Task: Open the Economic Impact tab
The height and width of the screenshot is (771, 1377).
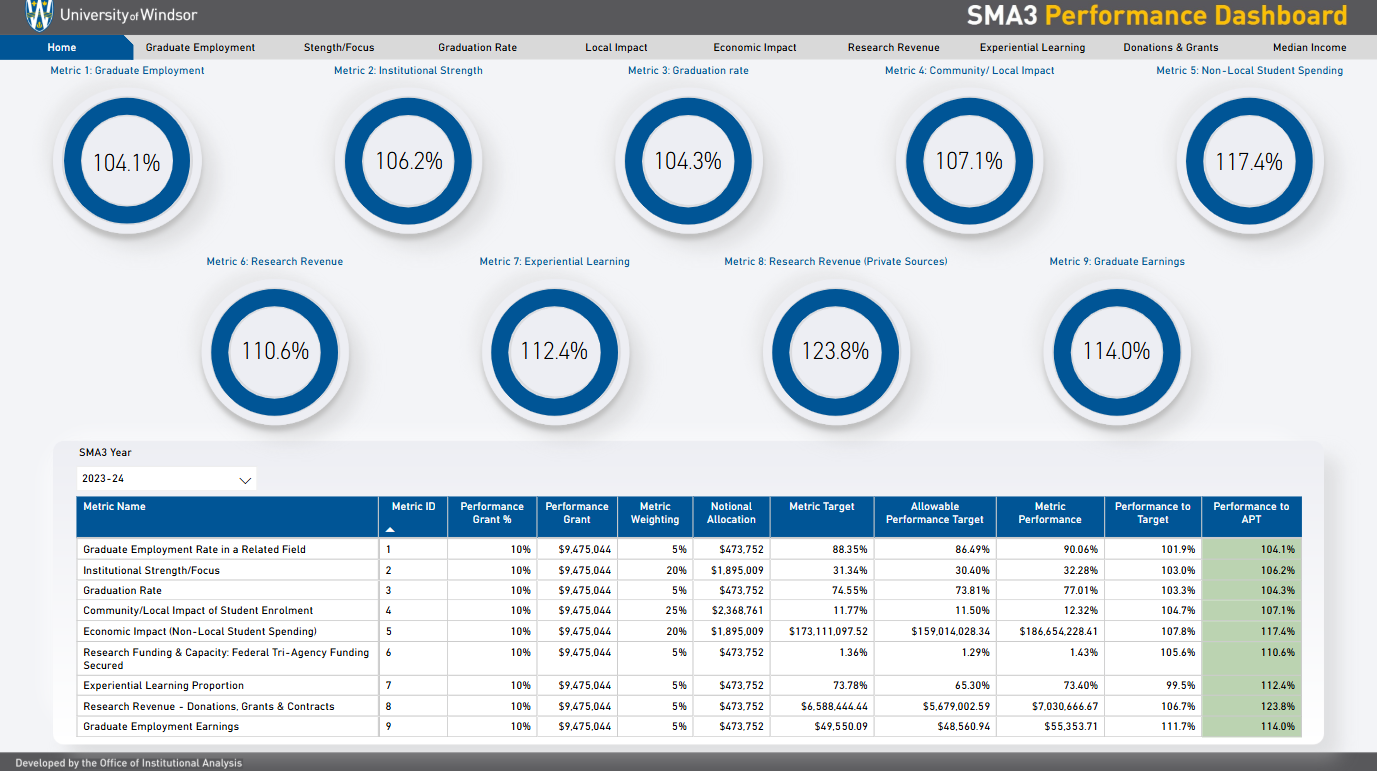Action: (x=756, y=46)
